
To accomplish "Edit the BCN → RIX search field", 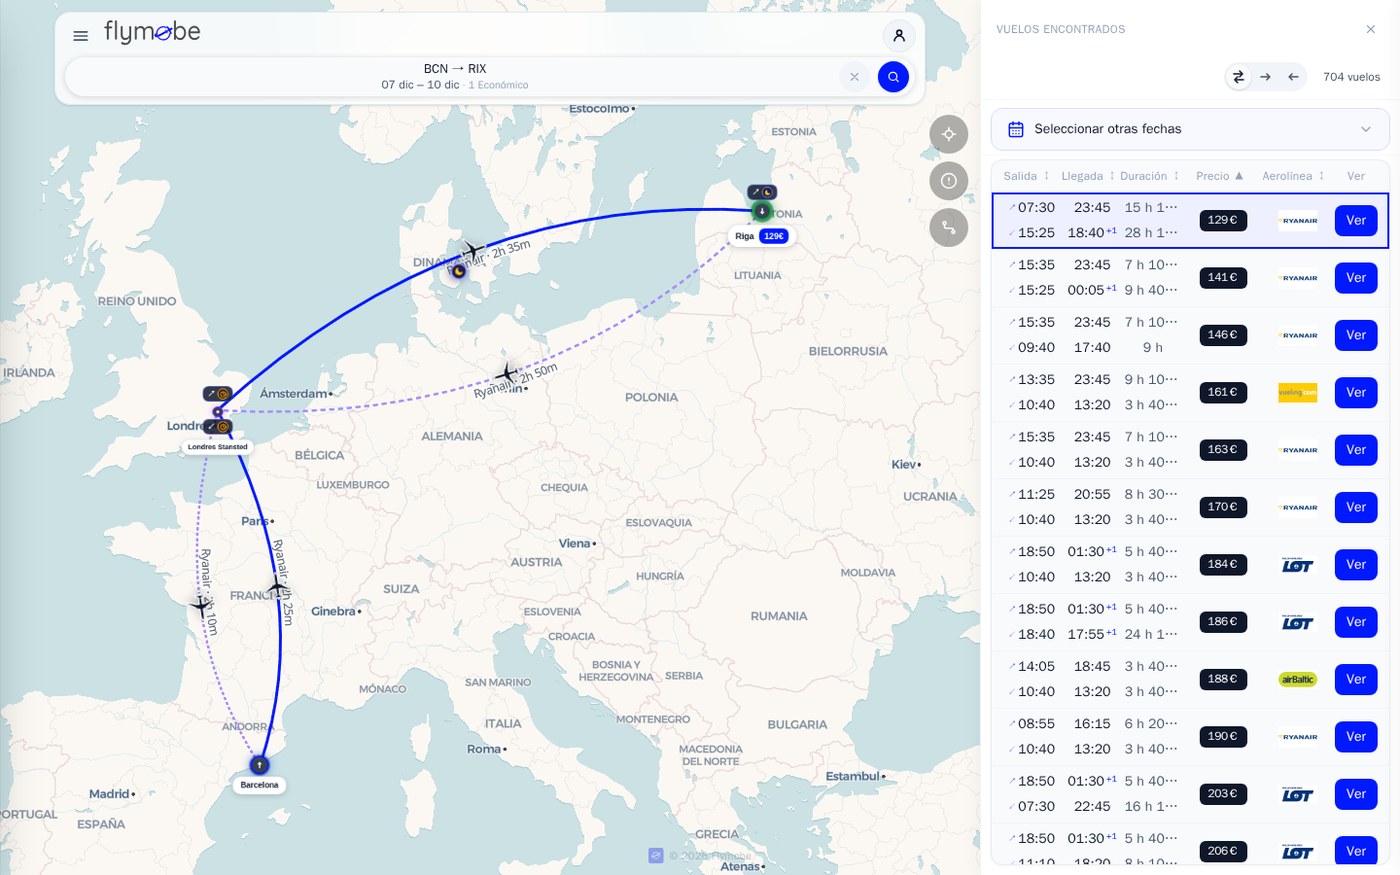I will tap(455, 77).
